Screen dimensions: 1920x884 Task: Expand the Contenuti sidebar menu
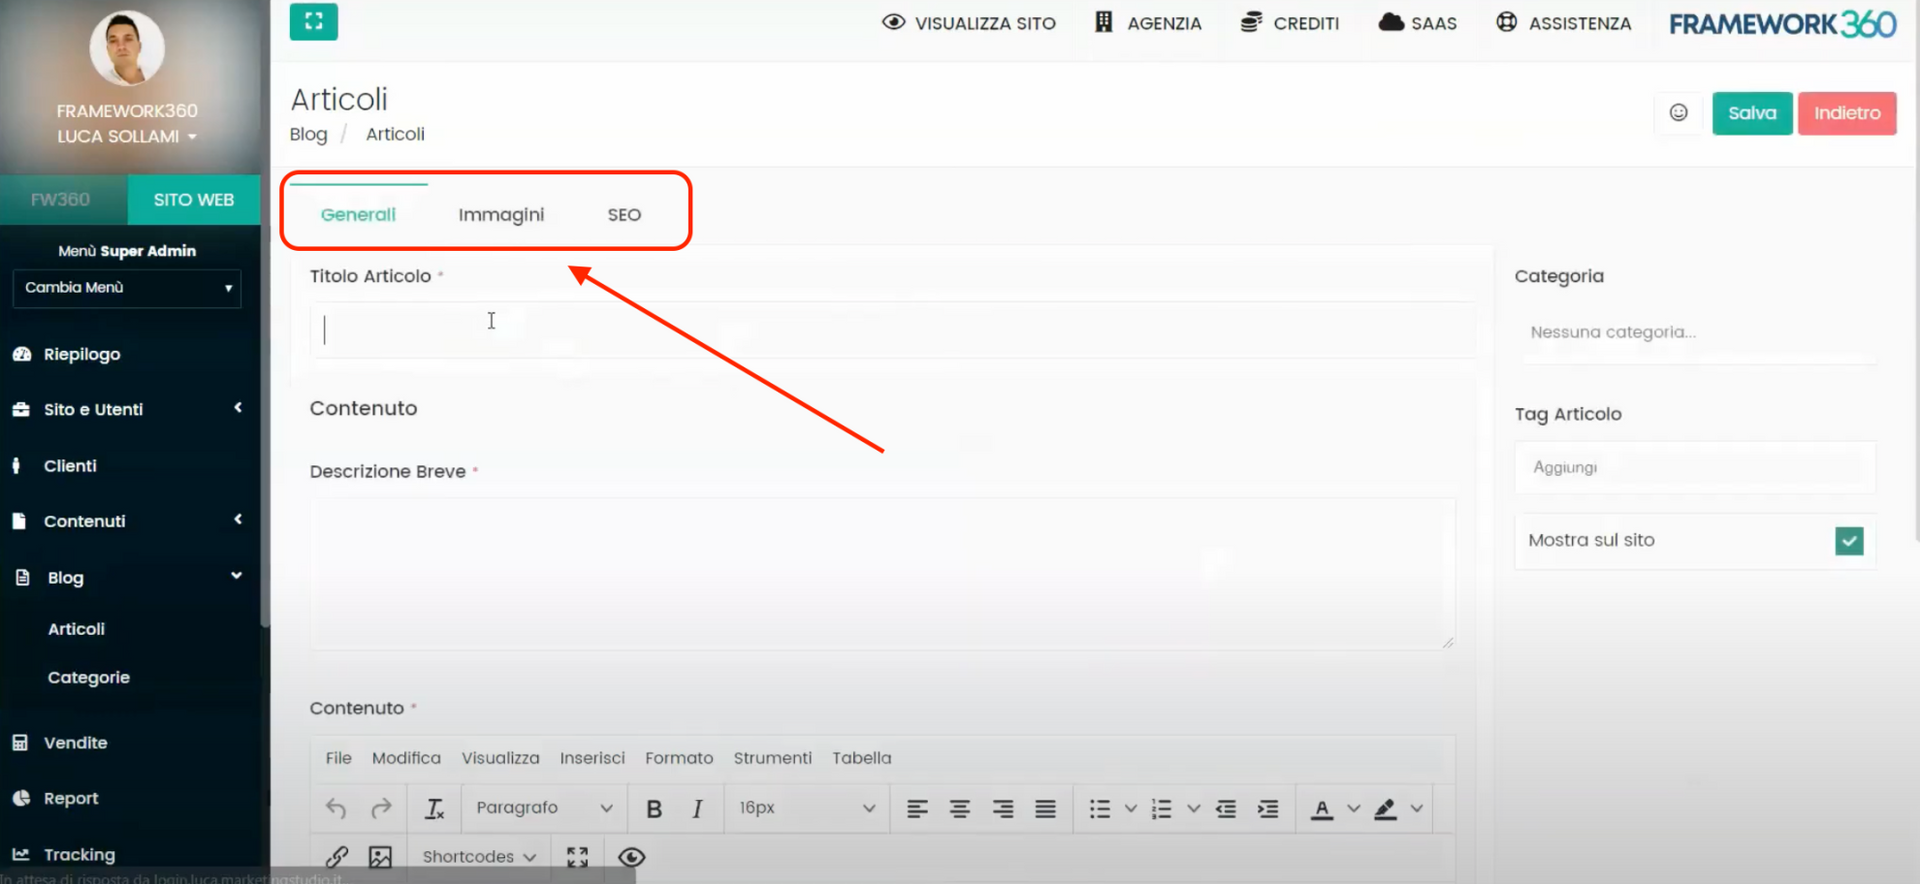click(x=130, y=521)
